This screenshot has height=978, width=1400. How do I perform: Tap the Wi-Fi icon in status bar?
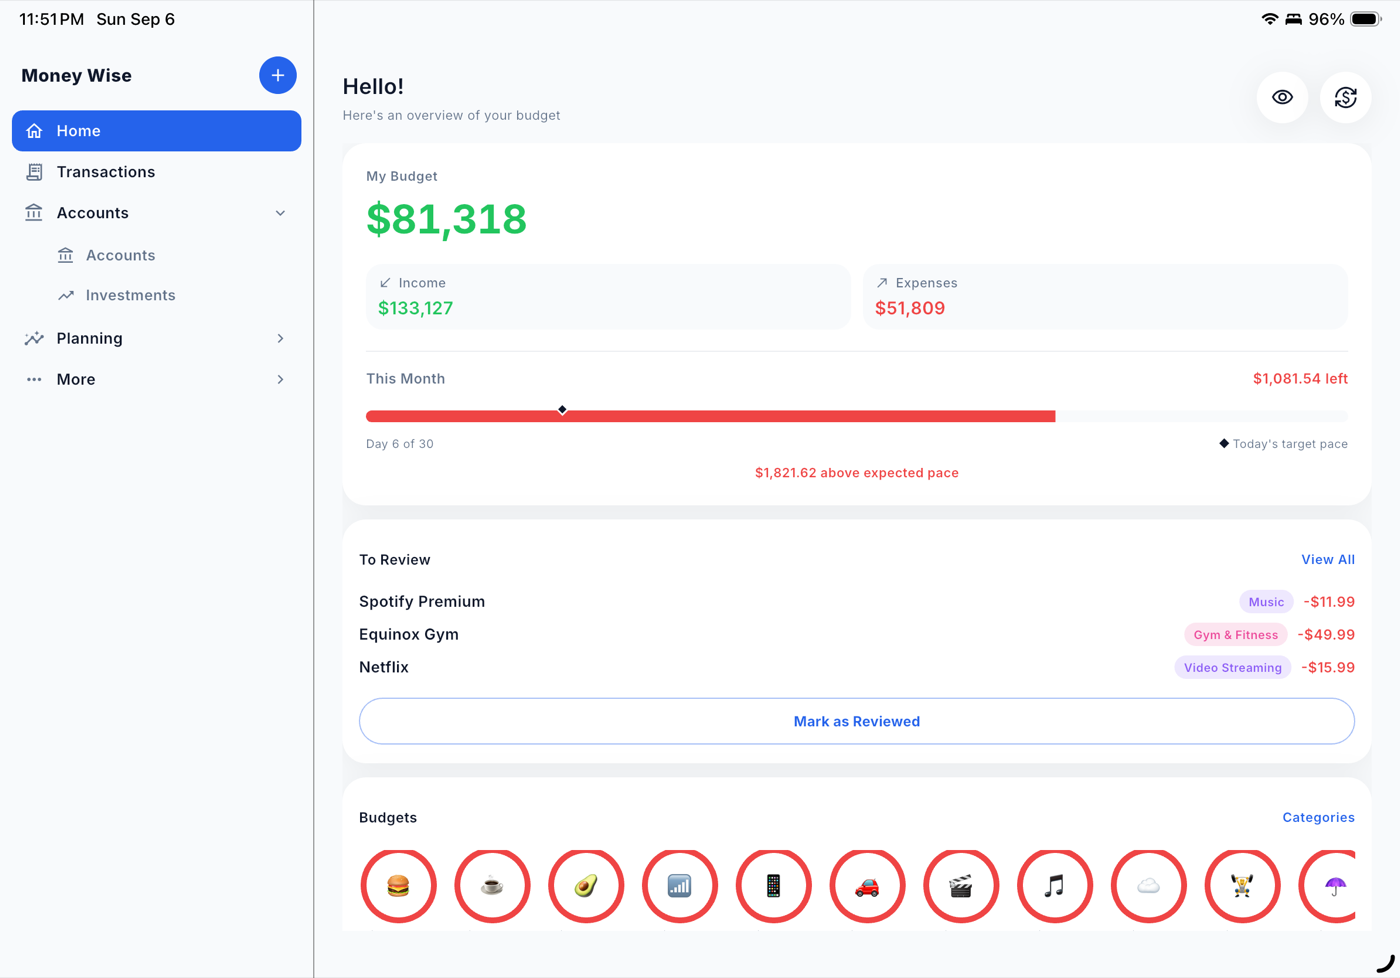(x=1269, y=19)
